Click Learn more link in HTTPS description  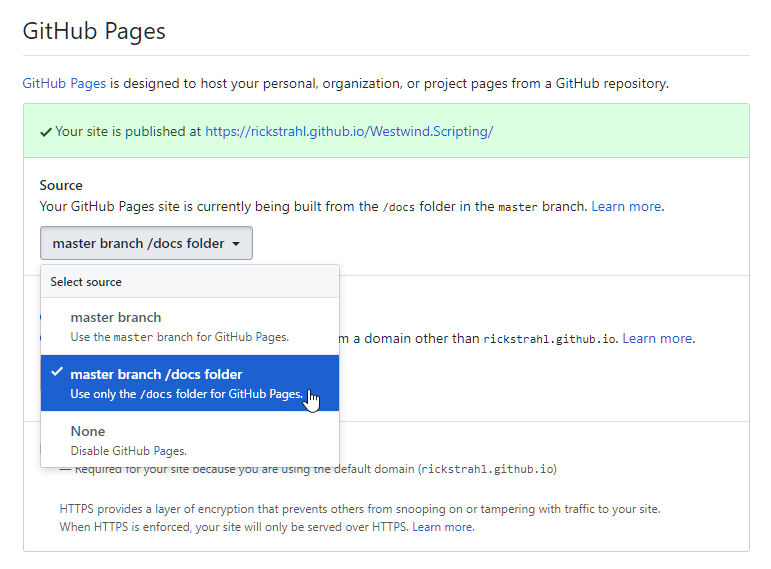(442, 527)
